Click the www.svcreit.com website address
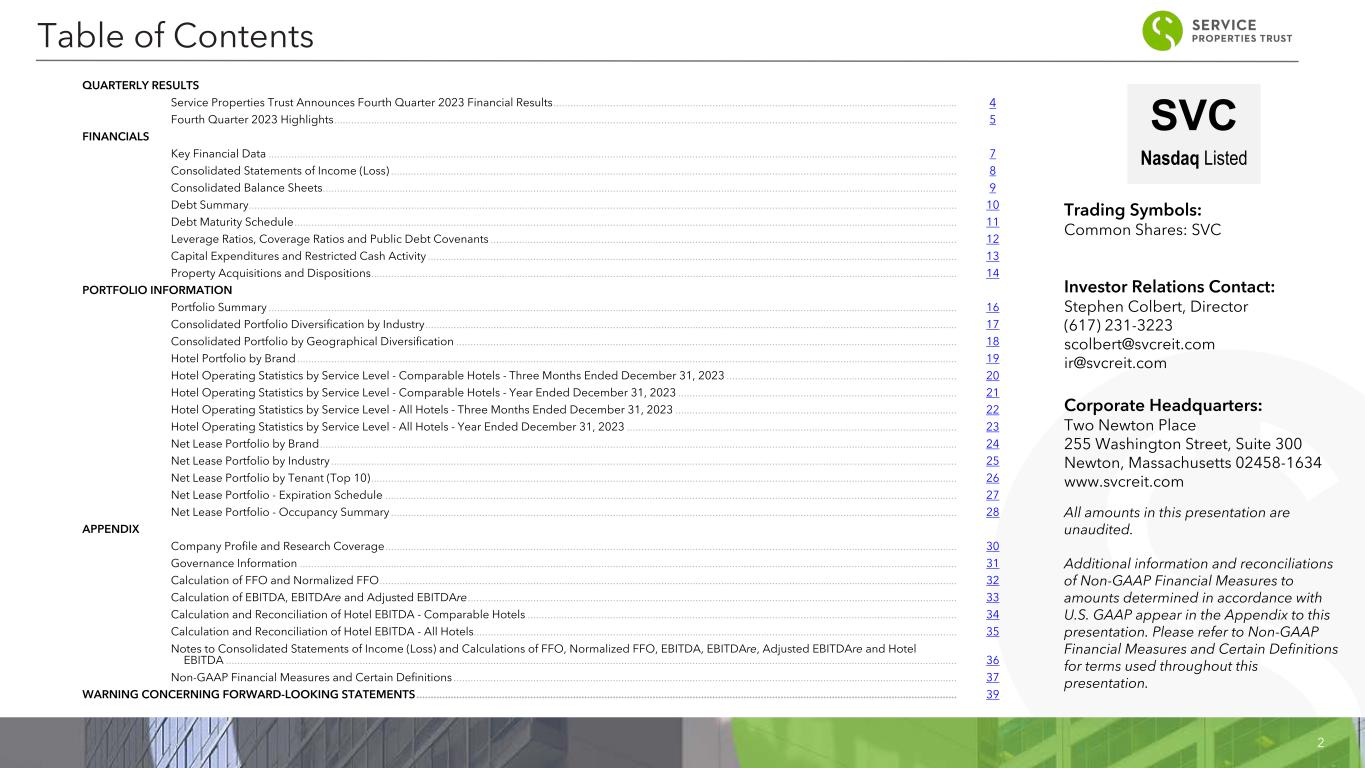 click(x=1123, y=482)
